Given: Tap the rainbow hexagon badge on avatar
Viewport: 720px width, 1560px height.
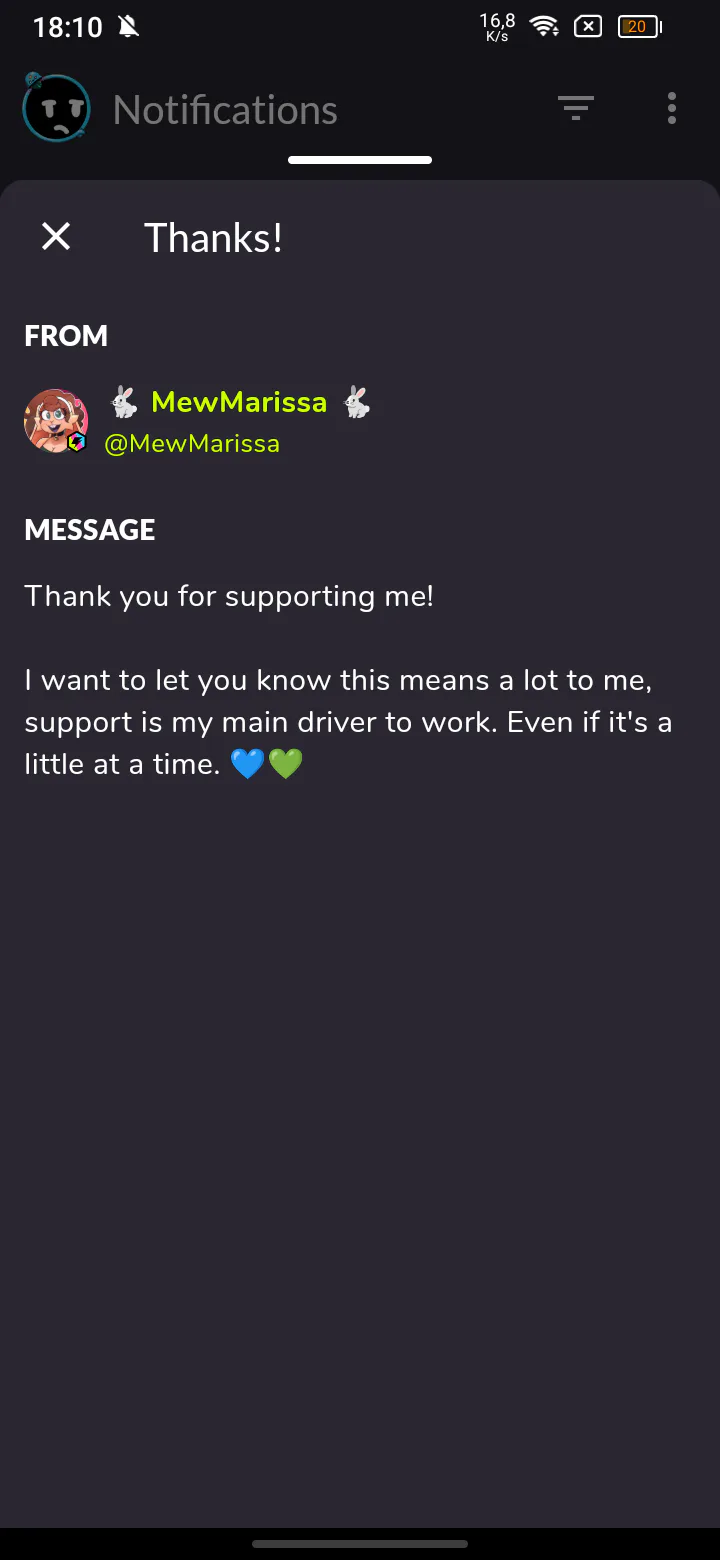Looking at the screenshot, I should pyautogui.click(x=77, y=442).
